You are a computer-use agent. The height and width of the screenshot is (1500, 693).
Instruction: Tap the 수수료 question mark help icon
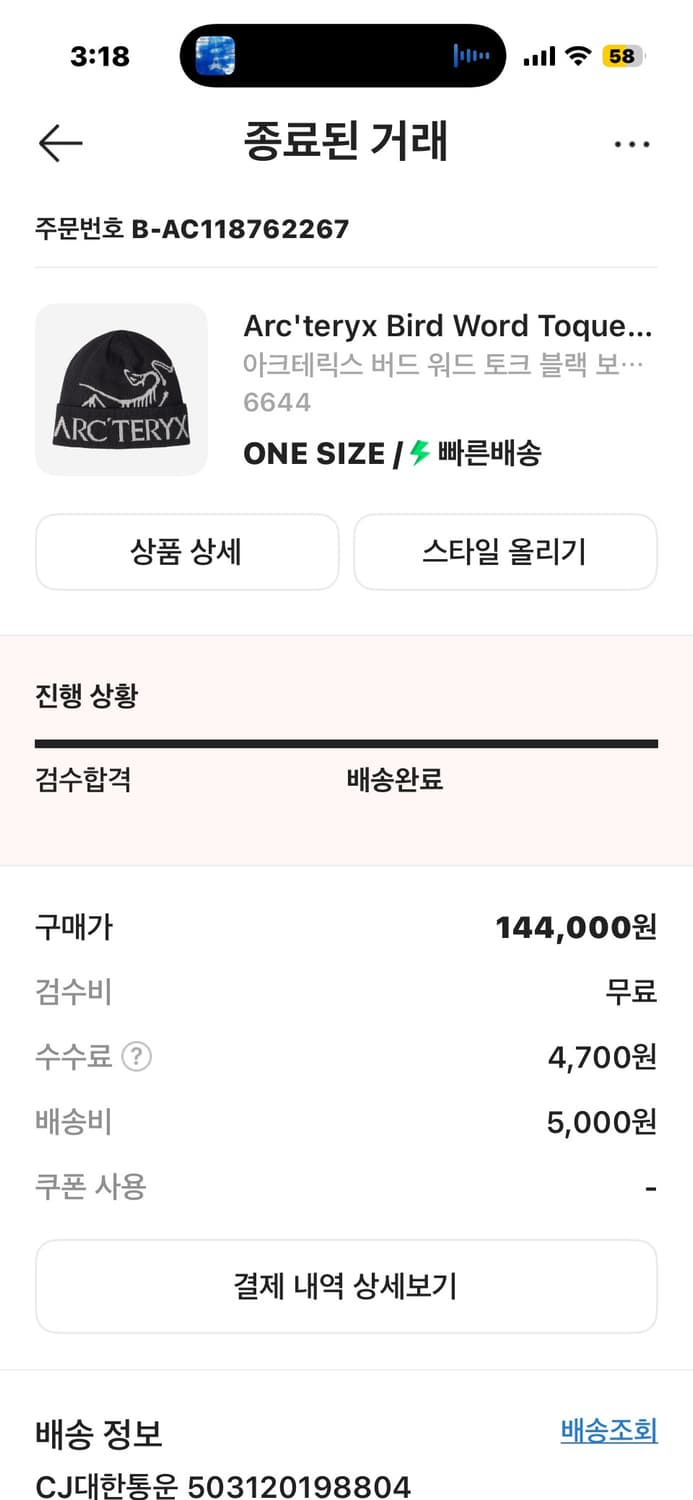point(136,1057)
